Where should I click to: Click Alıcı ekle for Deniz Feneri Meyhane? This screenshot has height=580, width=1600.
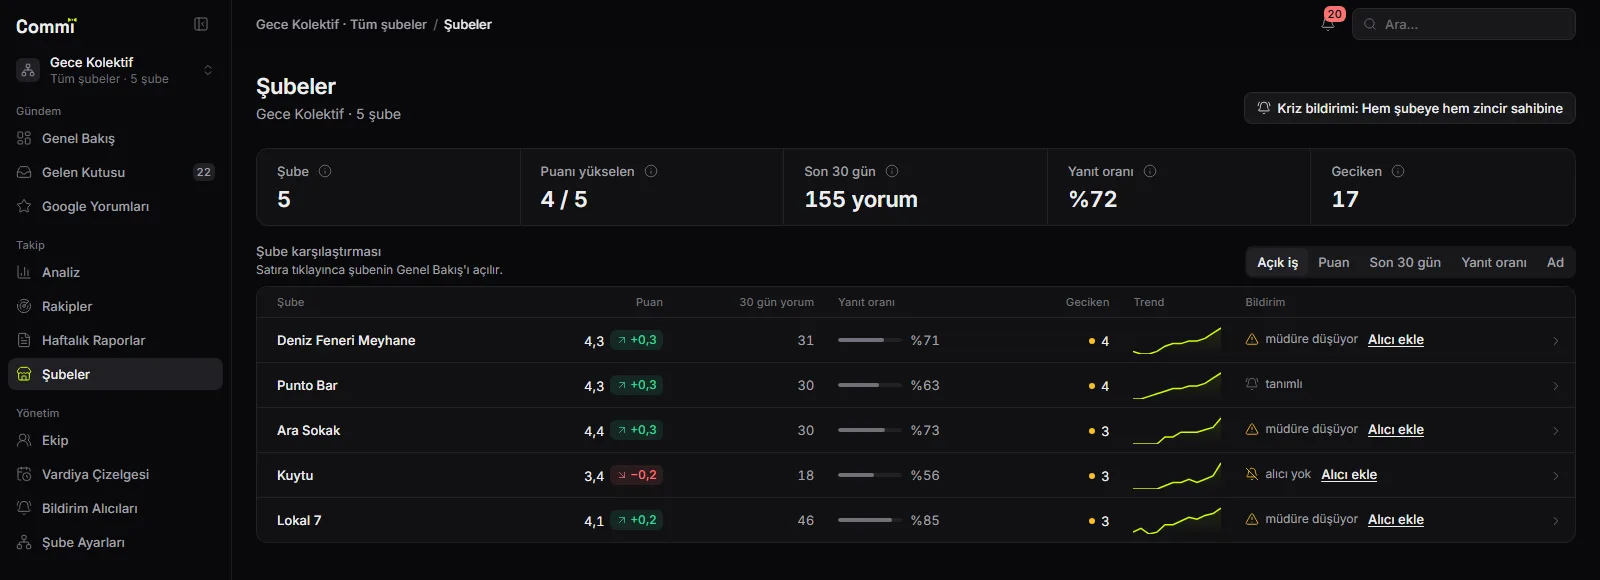(x=1396, y=340)
